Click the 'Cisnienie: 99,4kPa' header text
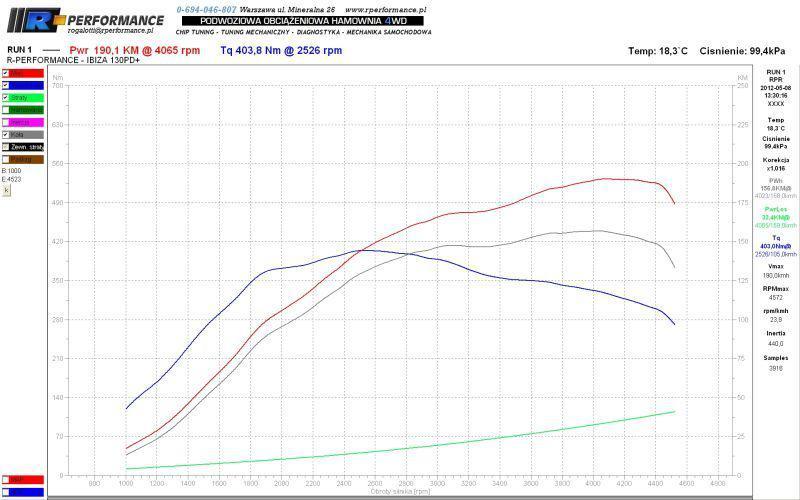 [742, 51]
